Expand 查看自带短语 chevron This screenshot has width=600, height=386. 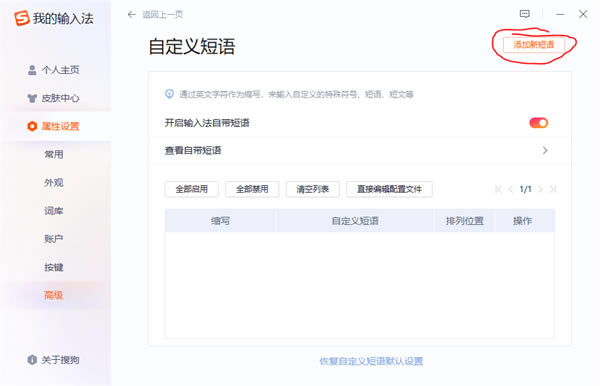click(x=545, y=150)
